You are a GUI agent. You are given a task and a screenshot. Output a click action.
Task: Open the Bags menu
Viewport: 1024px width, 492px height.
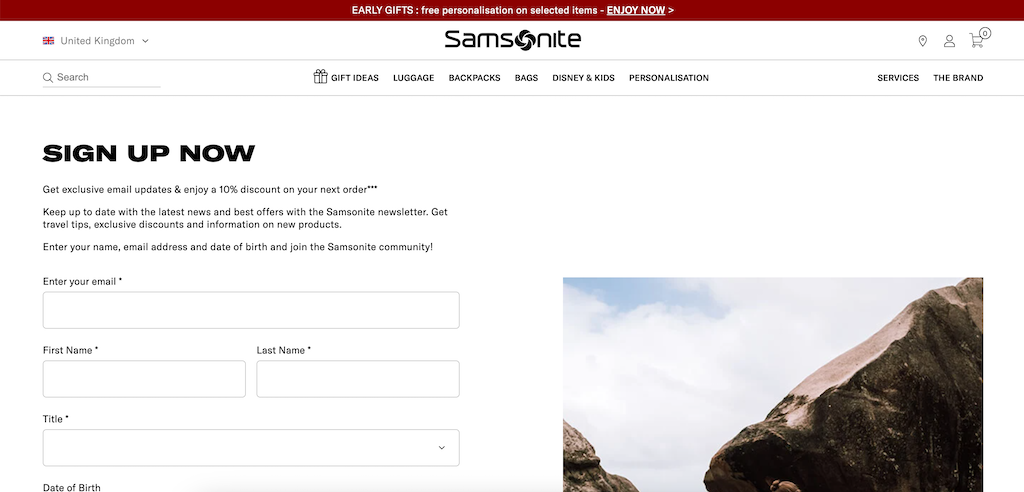pos(526,78)
